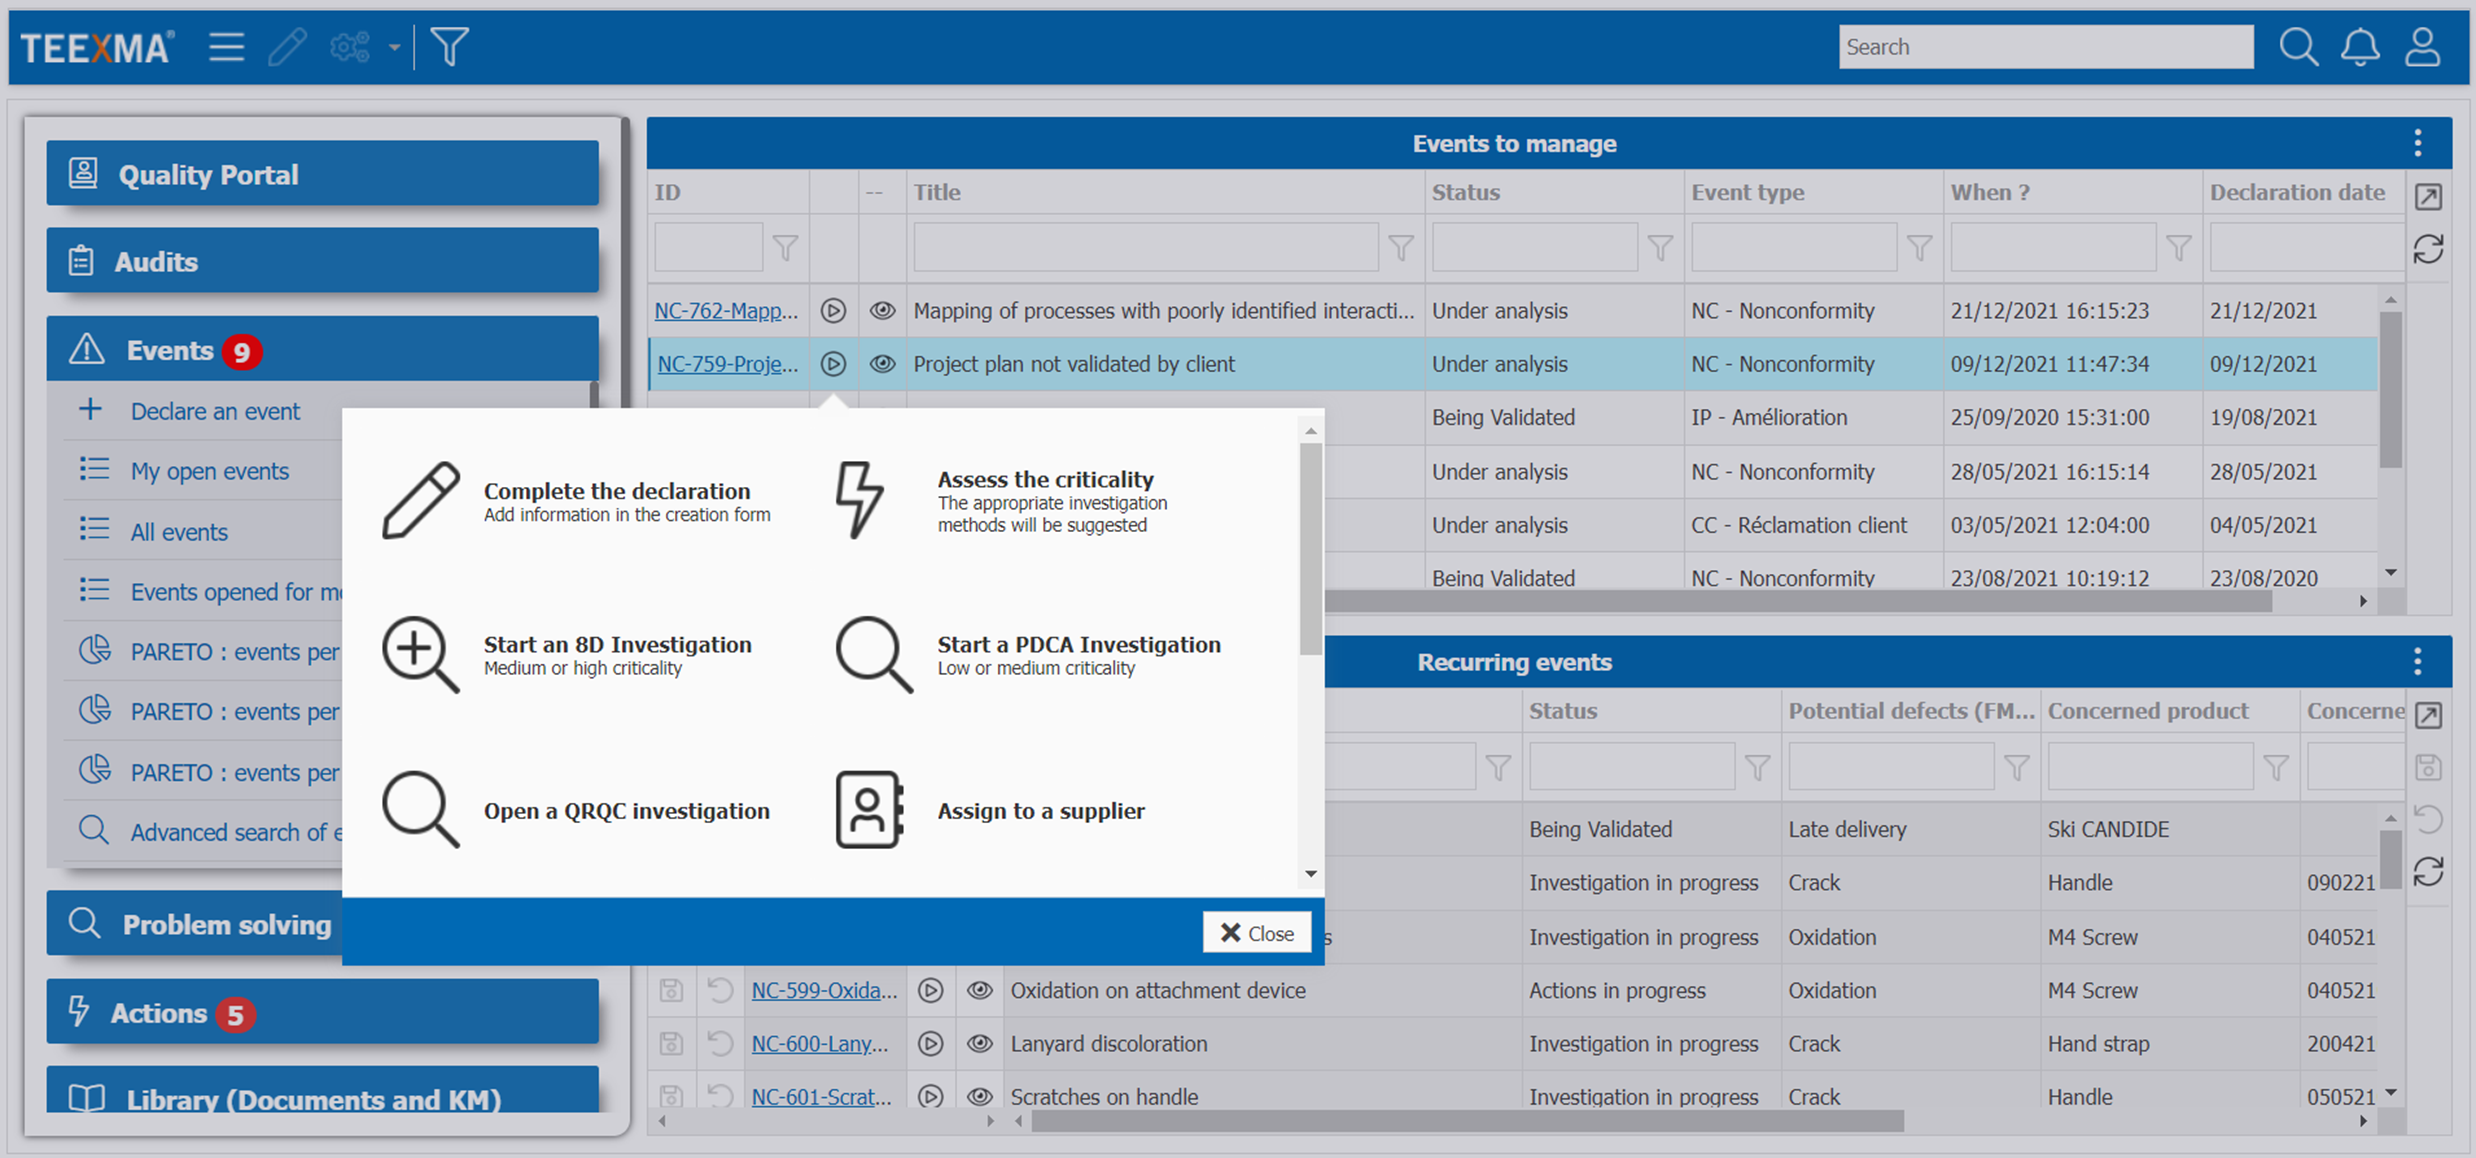Toggle the eye icon on NC-762 Mapping row
This screenshot has height=1158, width=2476.
883,310
